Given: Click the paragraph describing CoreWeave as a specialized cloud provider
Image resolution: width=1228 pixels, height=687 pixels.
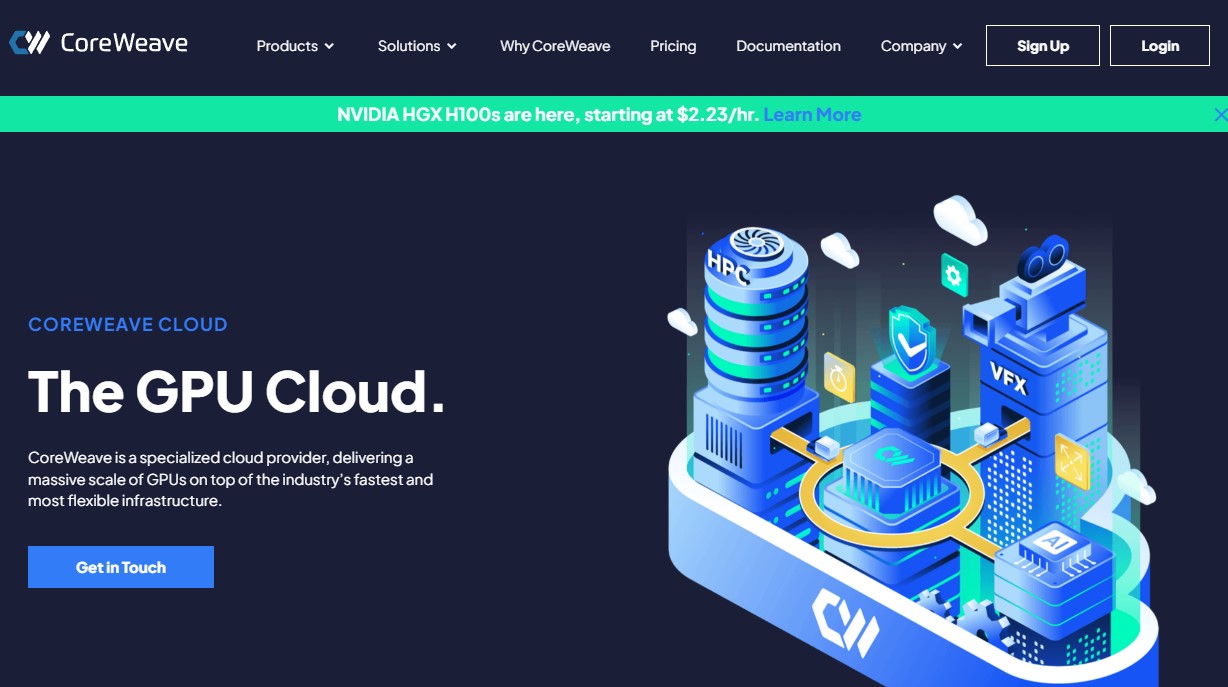Looking at the screenshot, I should (x=231, y=479).
